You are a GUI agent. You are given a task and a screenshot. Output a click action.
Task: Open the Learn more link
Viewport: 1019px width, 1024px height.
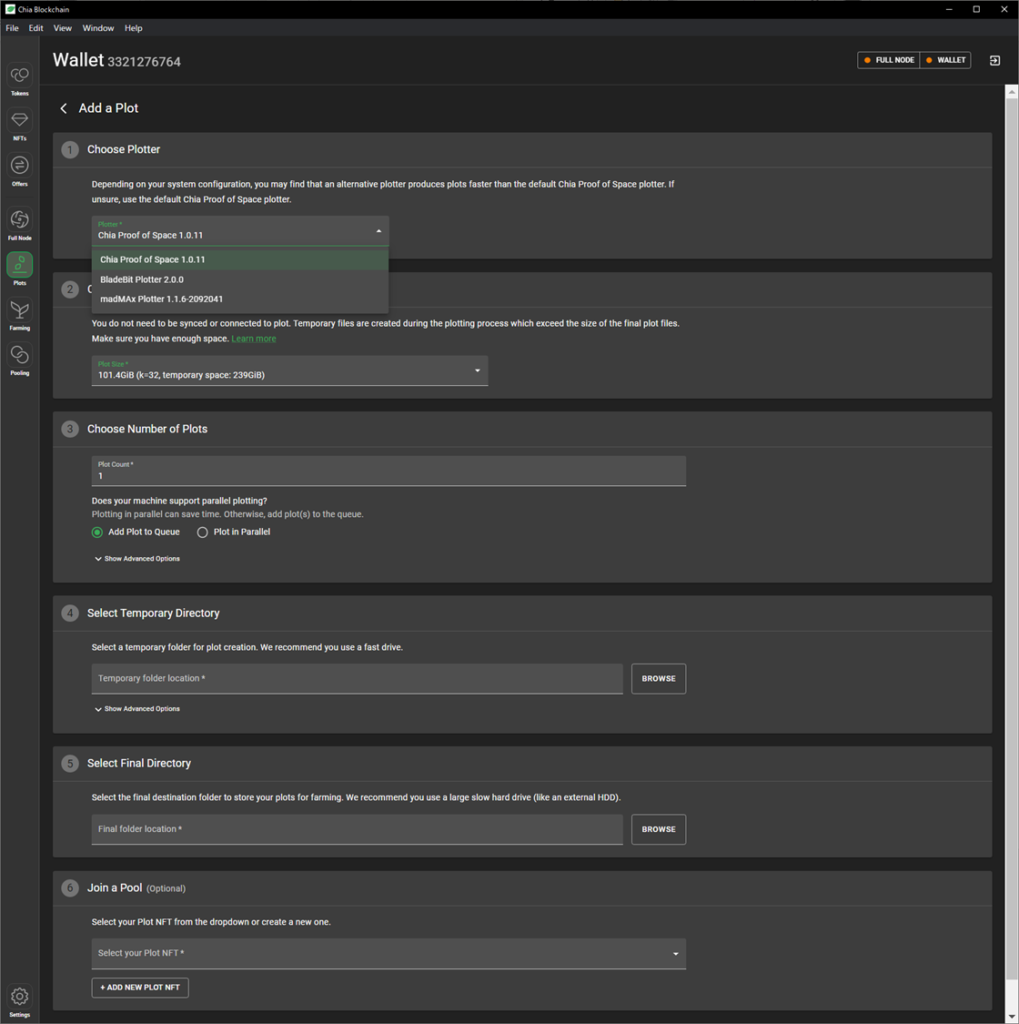253,339
